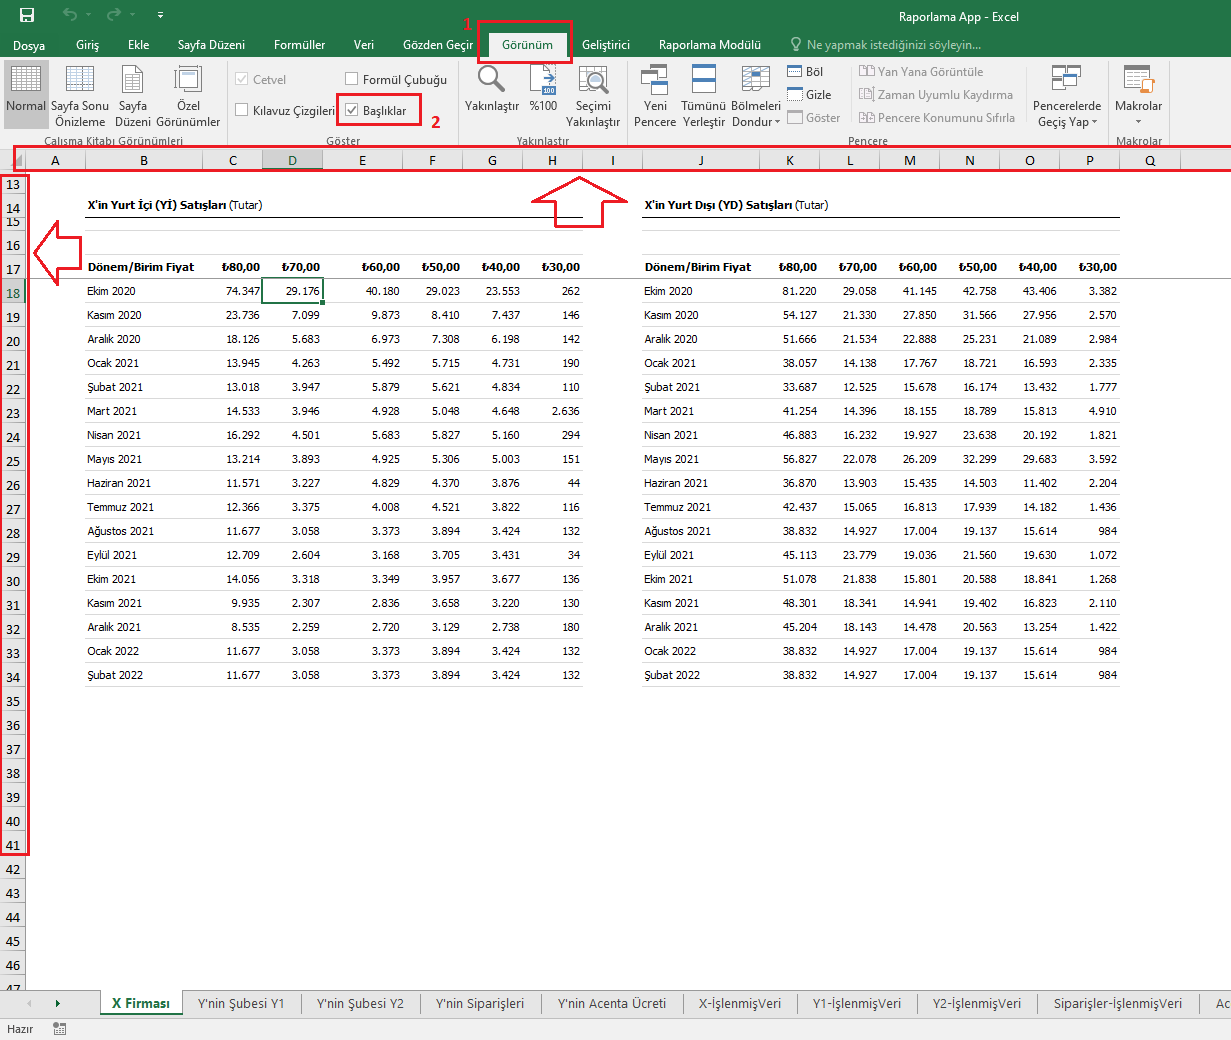The height and width of the screenshot is (1040, 1231).
Task: Click the Böl split button
Action: coord(805,71)
